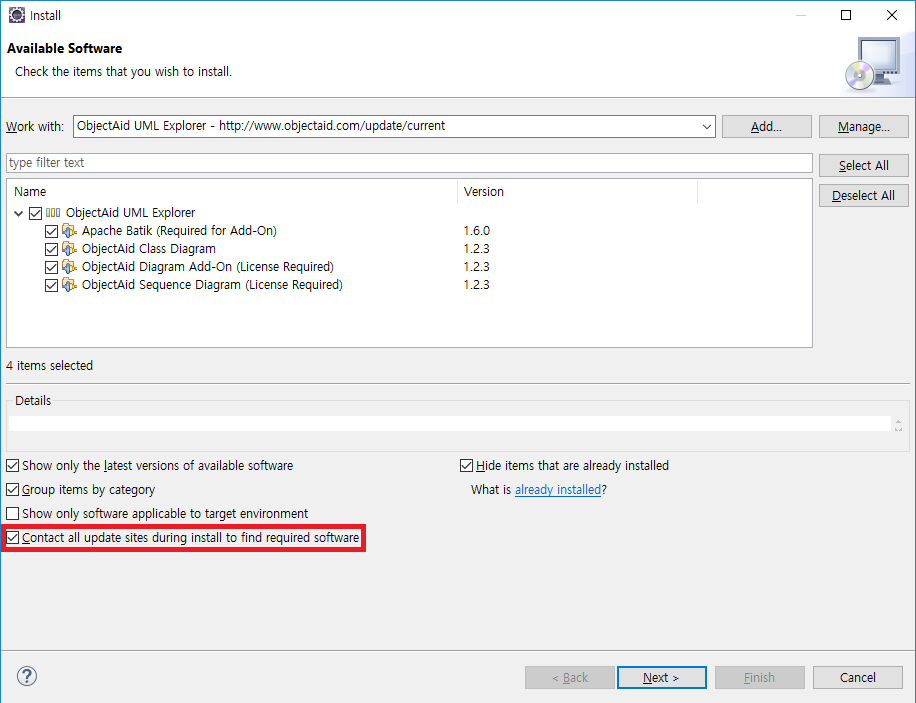Close the Install dialog window

point(892,15)
